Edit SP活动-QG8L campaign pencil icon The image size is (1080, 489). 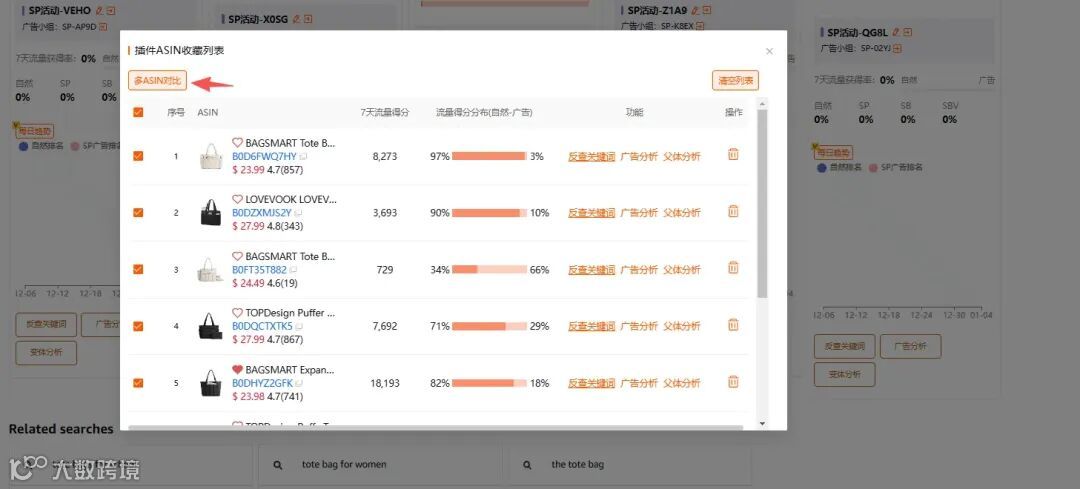coord(896,32)
